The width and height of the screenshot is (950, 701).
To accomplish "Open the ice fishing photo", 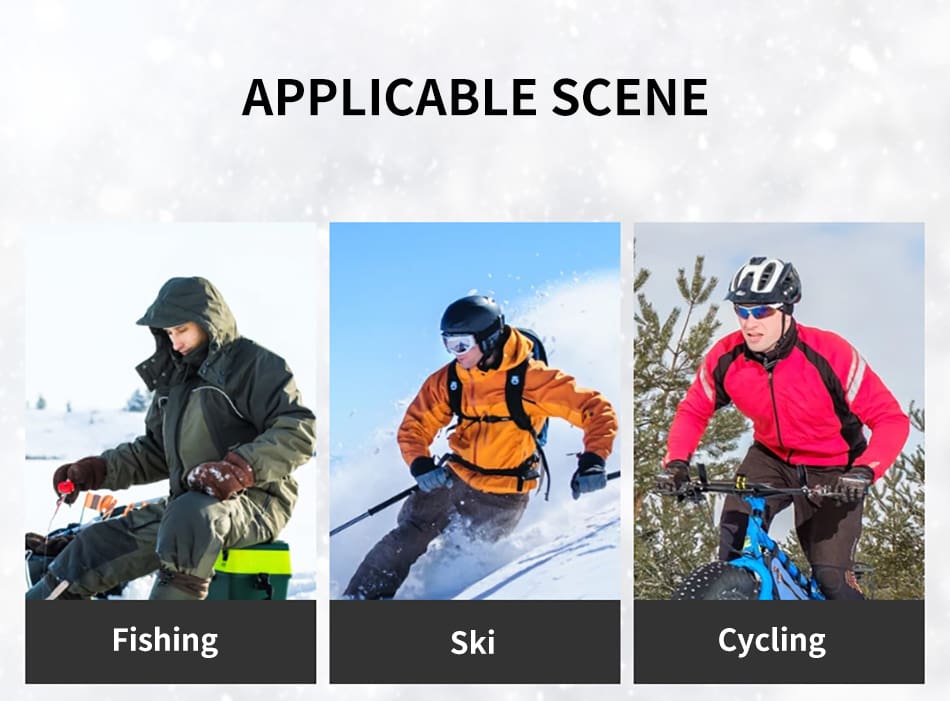I will [170, 411].
